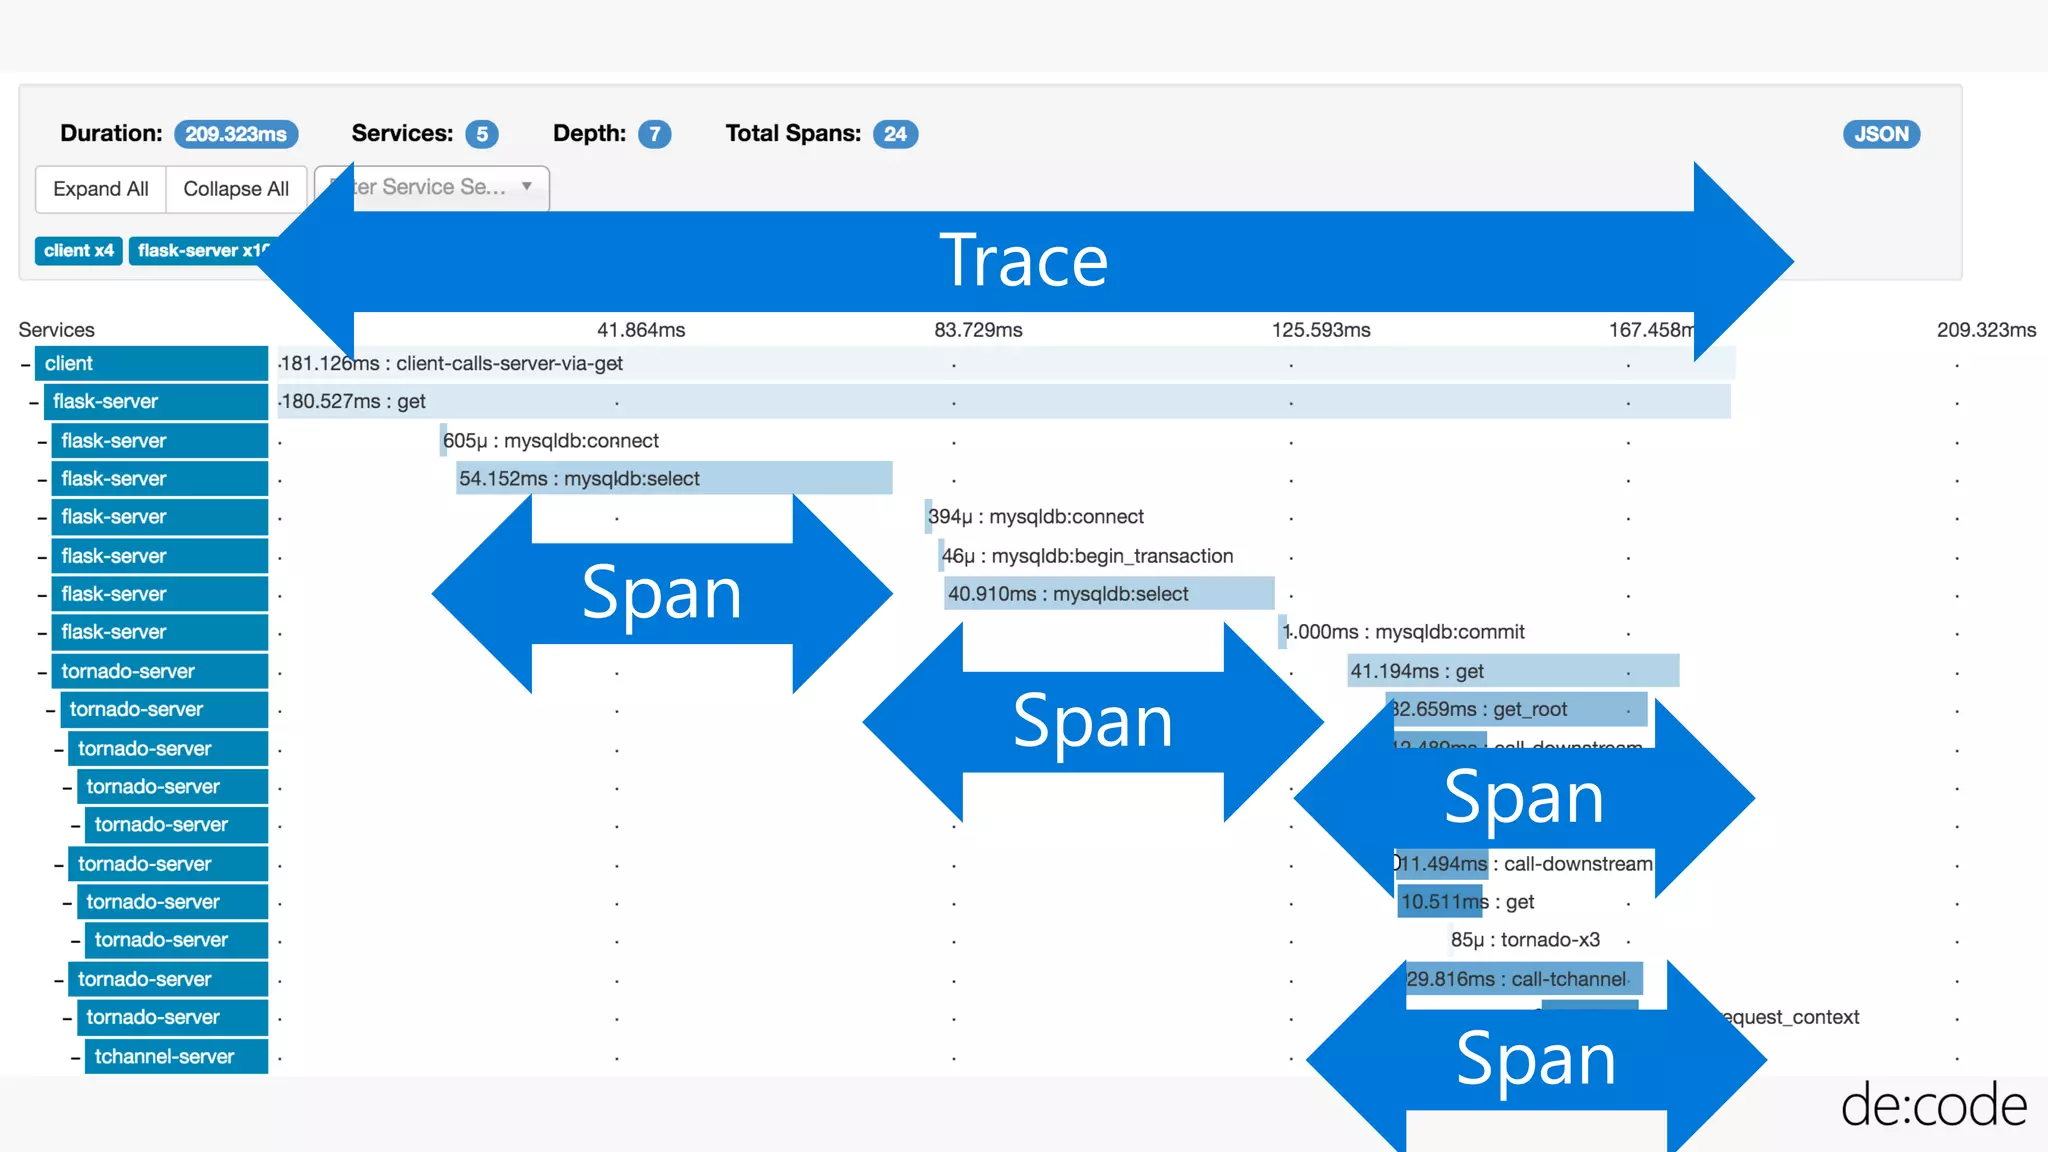Open the Filter Service dropdown

[450, 188]
